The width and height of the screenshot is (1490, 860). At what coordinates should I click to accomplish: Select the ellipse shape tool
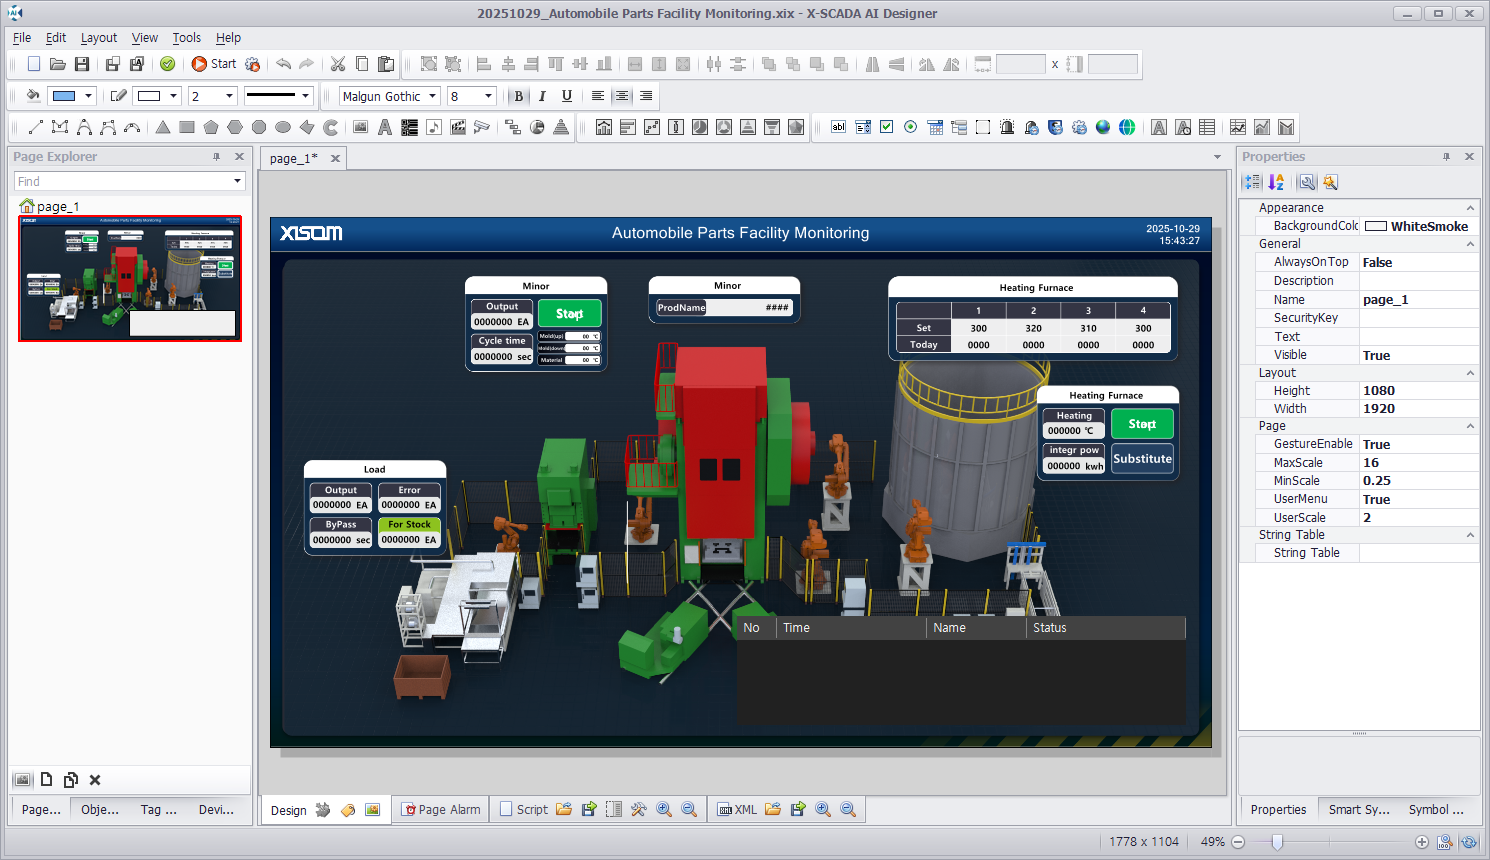tap(283, 127)
